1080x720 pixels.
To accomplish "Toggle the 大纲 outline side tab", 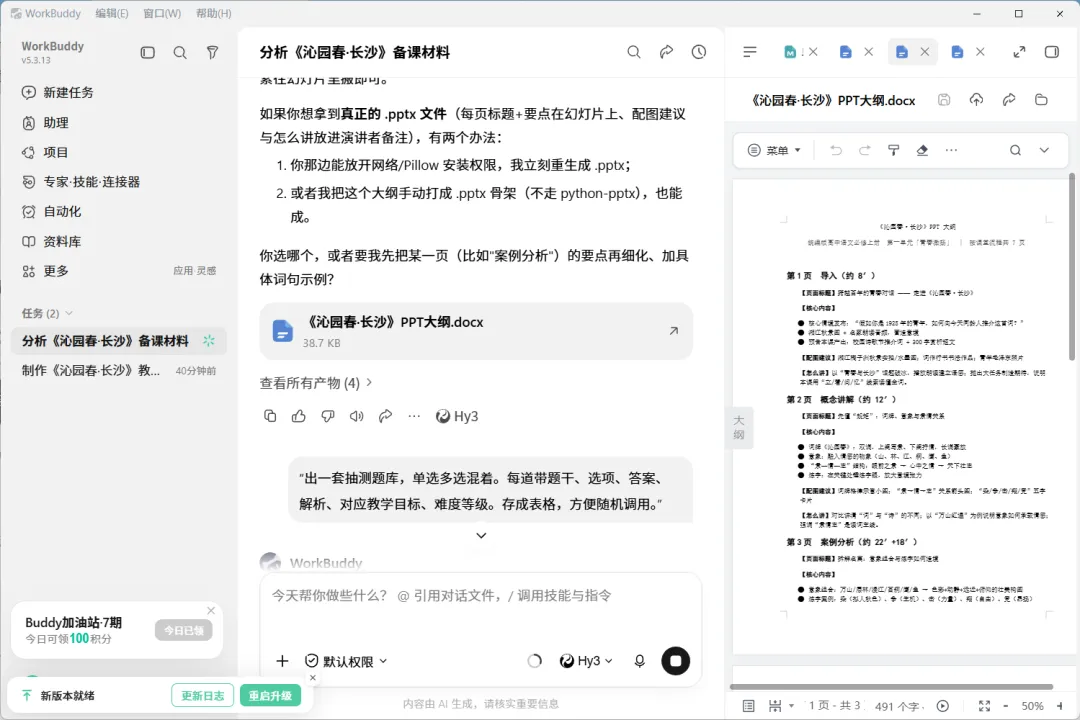I will coord(739,427).
